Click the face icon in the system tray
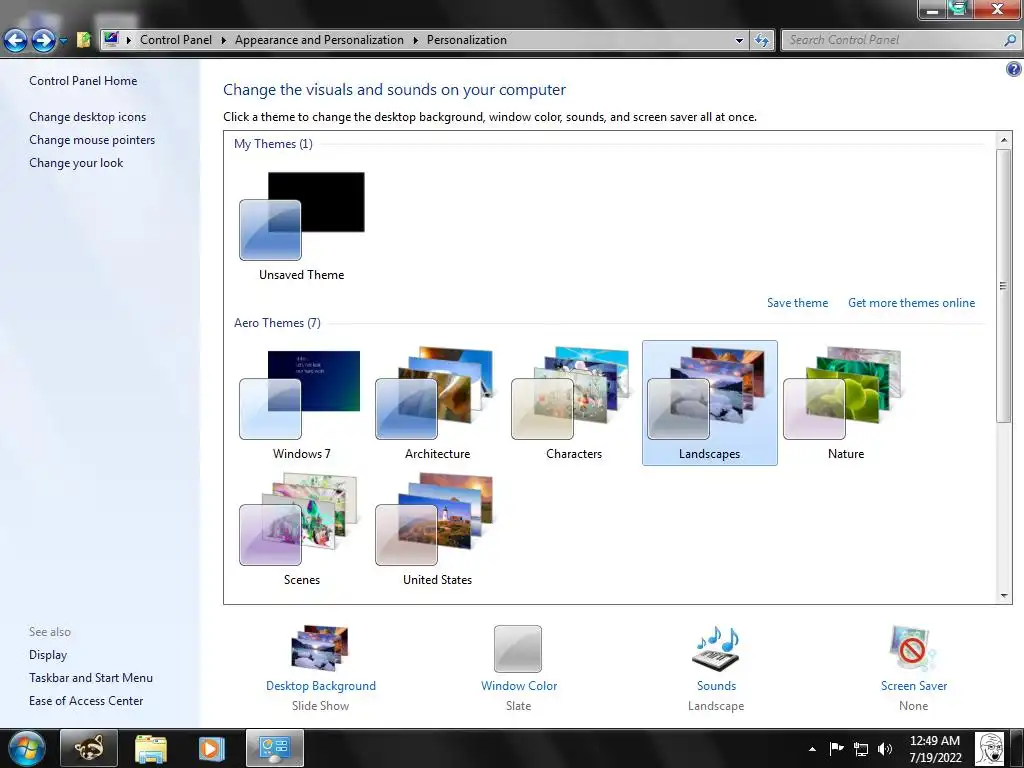 tap(989, 749)
